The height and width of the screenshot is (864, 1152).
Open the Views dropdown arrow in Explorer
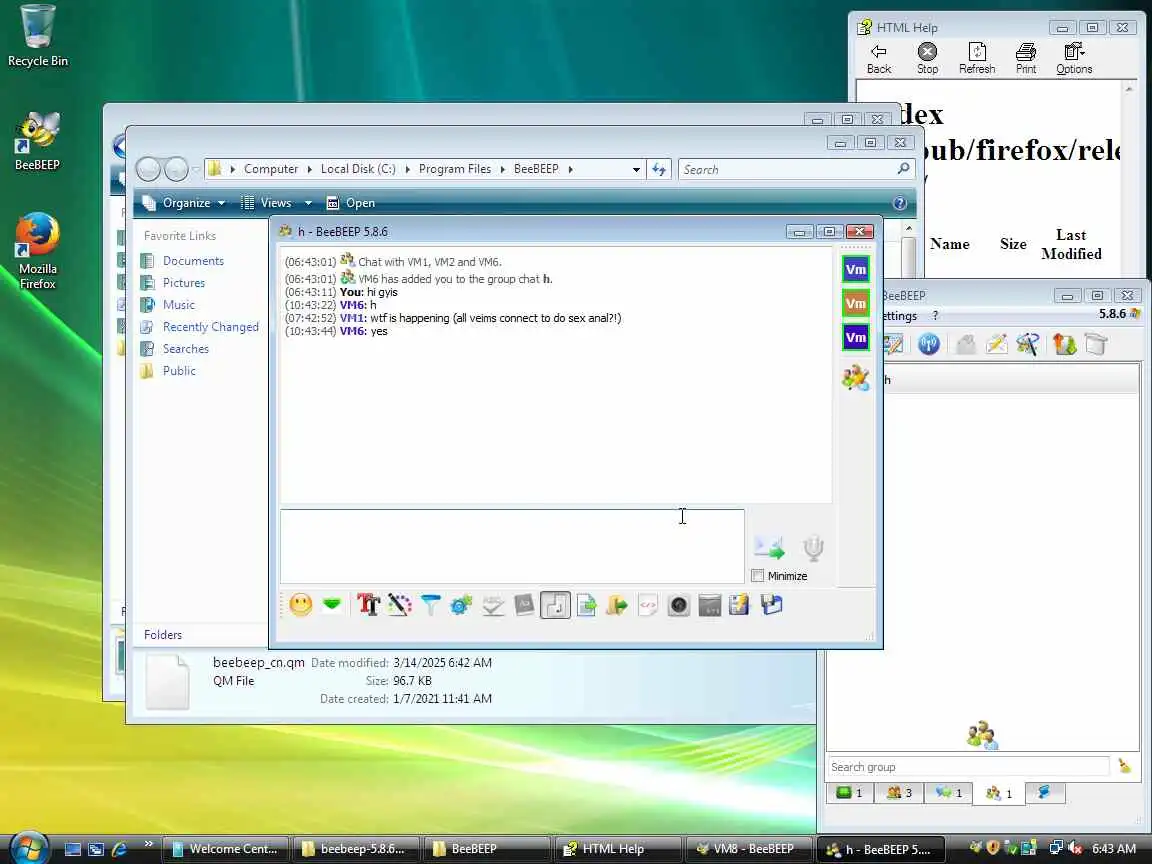pos(309,203)
